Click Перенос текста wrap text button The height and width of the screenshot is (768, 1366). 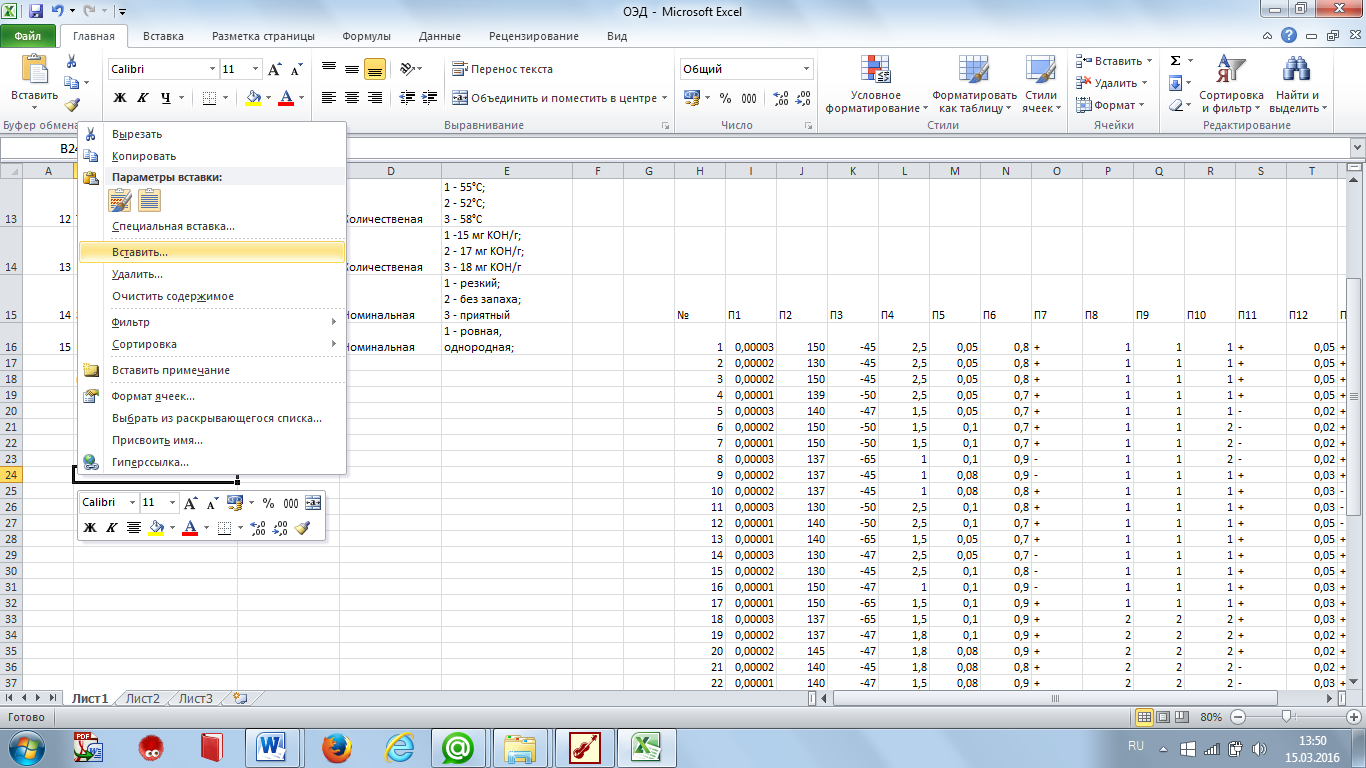pos(502,69)
